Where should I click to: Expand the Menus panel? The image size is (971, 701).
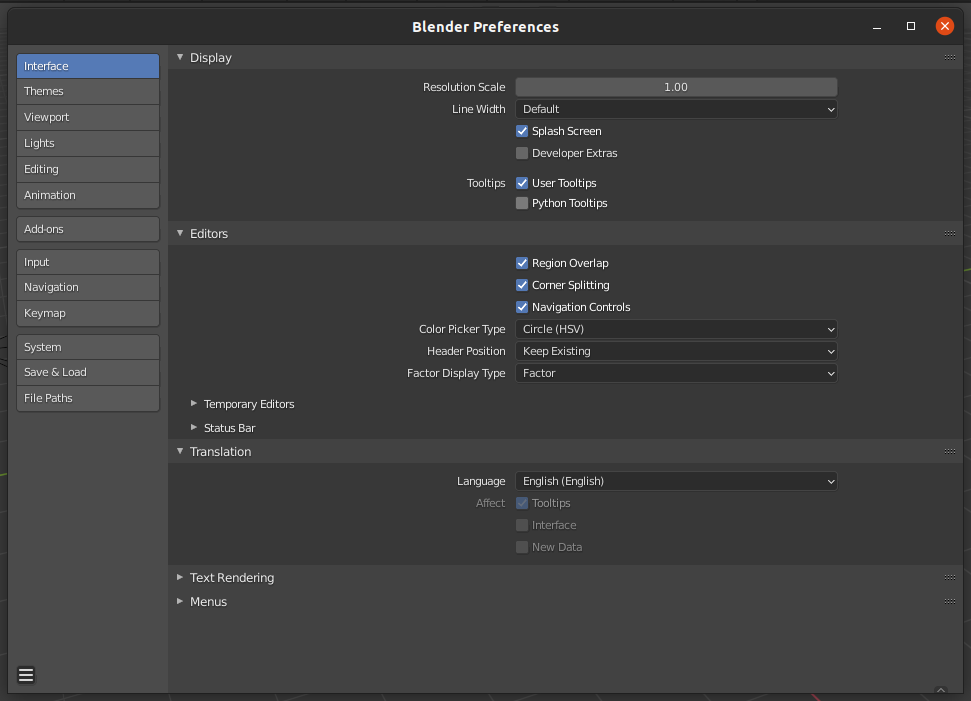[180, 601]
